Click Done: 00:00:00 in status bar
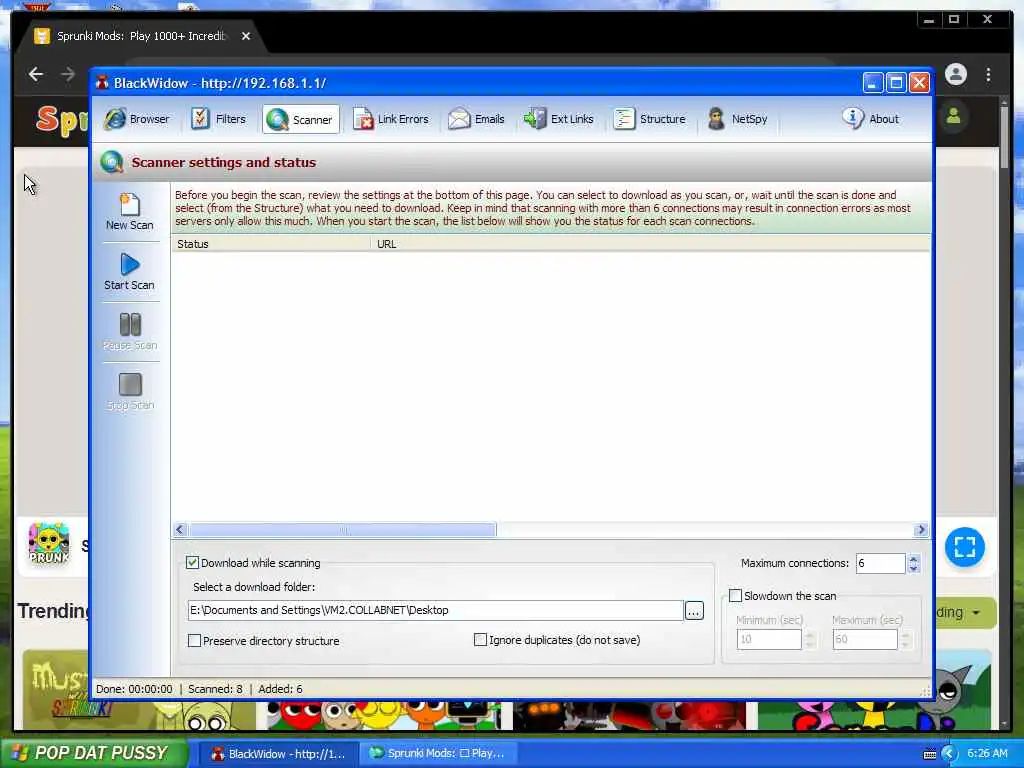The height and width of the screenshot is (768, 1024). pos(134,689)
